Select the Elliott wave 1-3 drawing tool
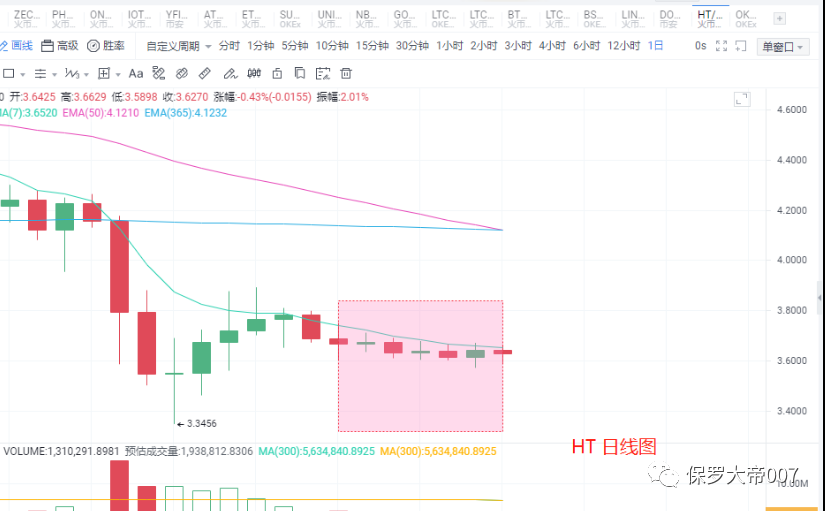This screenshot has height=511, width=825. point(72,74)
